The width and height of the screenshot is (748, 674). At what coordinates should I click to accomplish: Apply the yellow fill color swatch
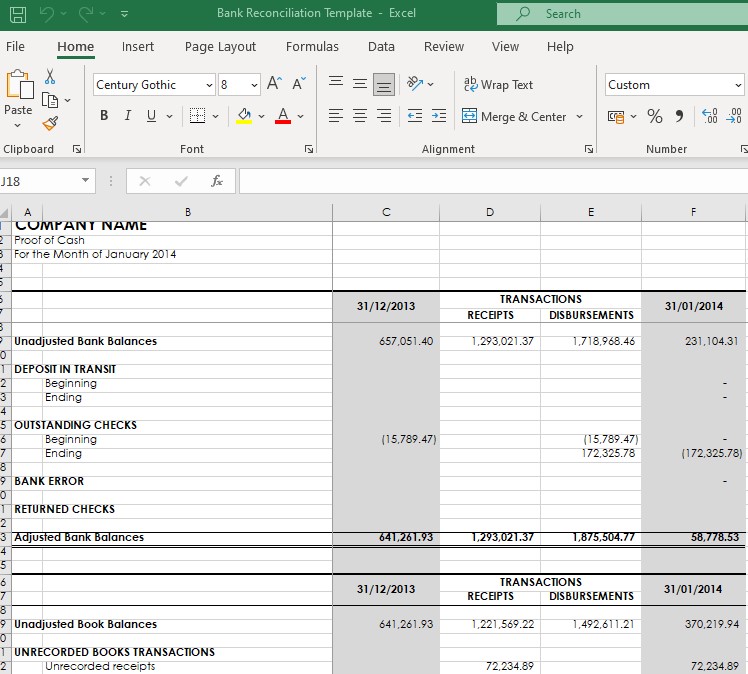(x=244, y=117)
